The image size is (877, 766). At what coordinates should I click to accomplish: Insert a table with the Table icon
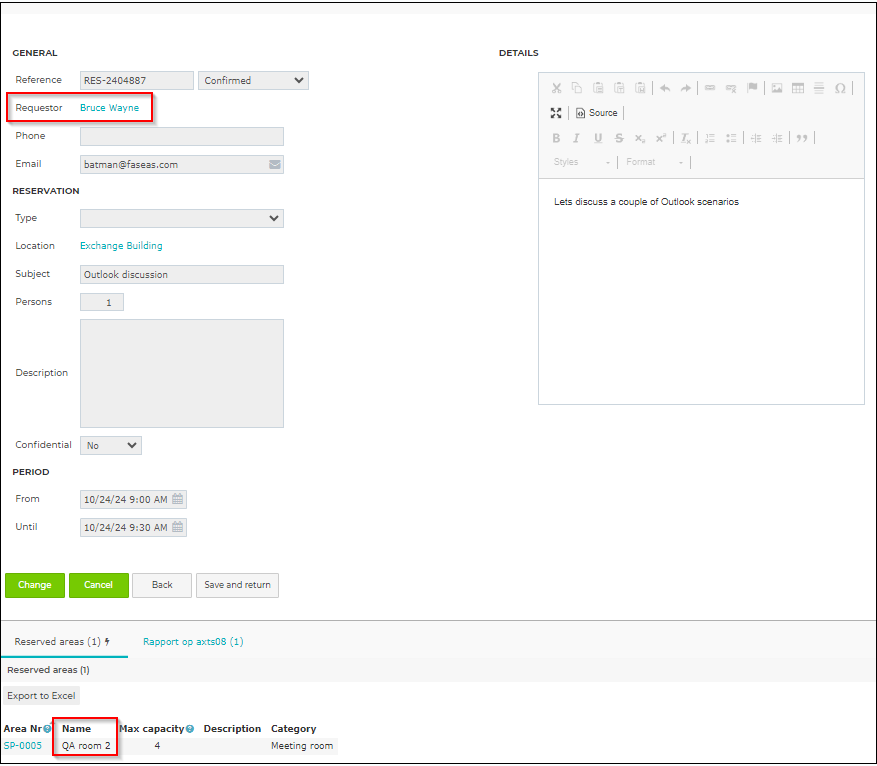coord(798,88)
